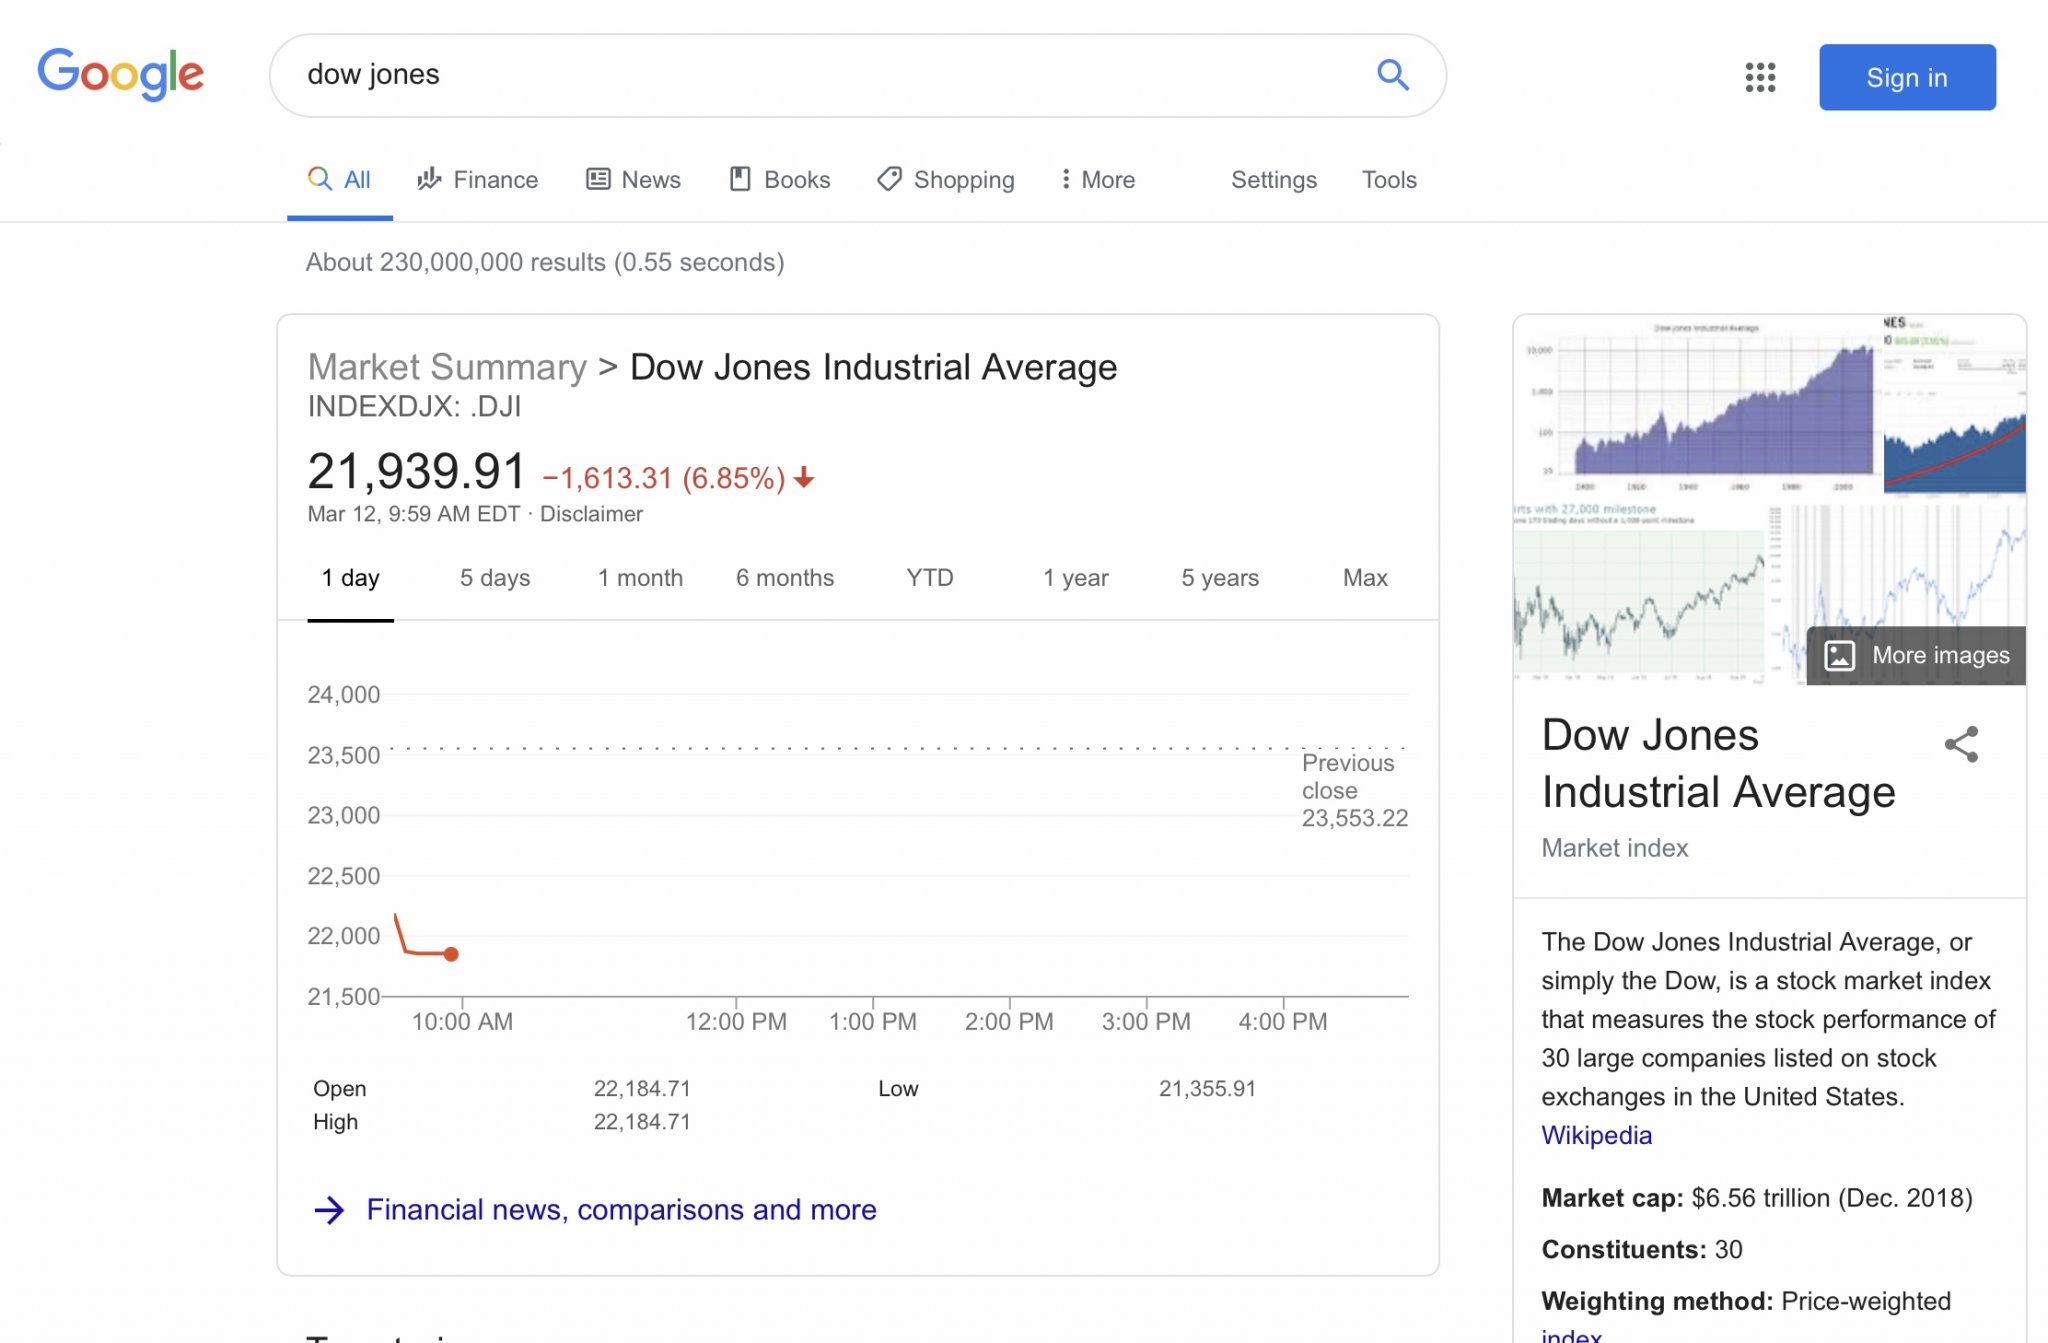Open the Books tab

(780, 180)
